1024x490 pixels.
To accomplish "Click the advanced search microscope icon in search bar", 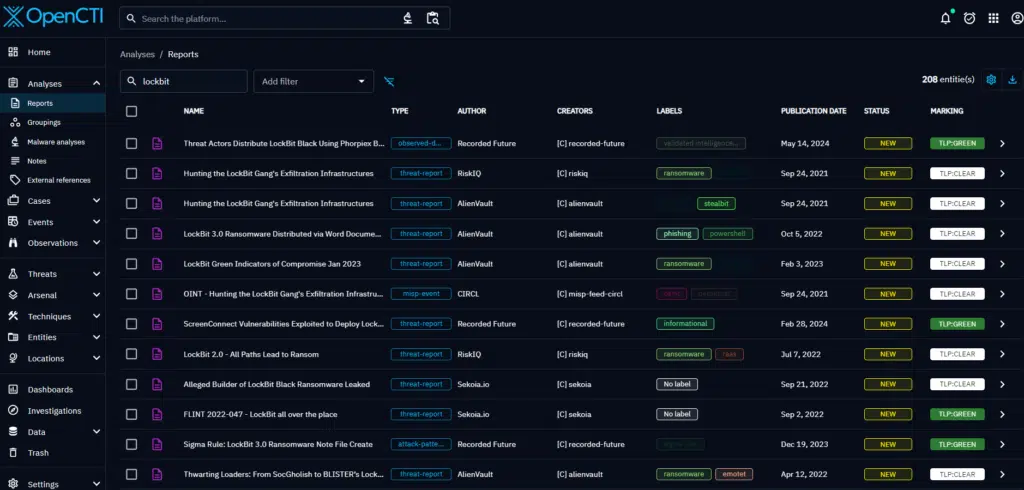I will click(408, 18).
